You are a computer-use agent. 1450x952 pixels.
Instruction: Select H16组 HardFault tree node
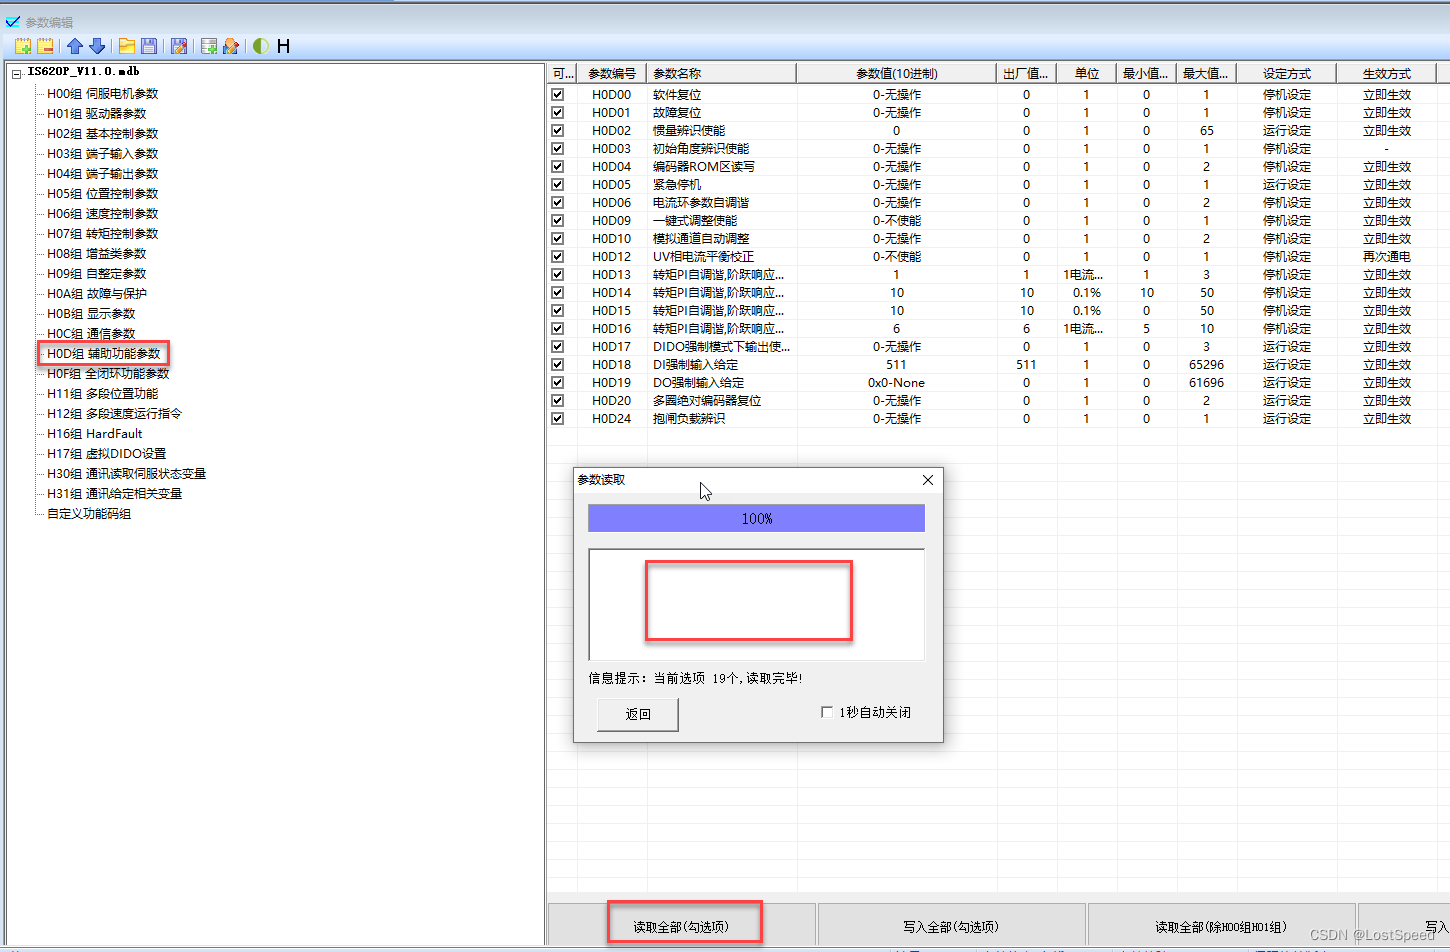click(x=94, y=434)
